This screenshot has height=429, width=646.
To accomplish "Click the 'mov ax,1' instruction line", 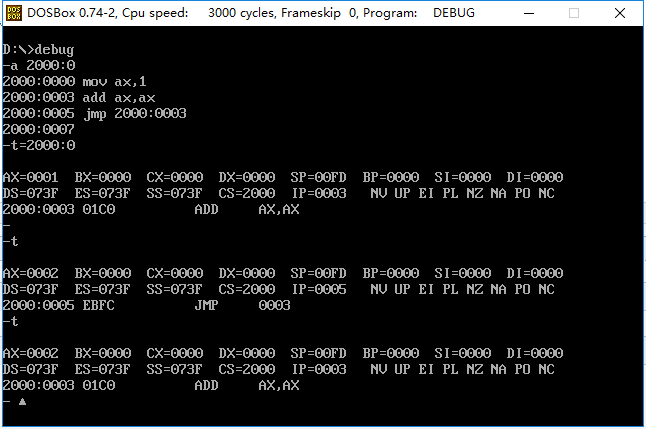I will click(75, 82).
